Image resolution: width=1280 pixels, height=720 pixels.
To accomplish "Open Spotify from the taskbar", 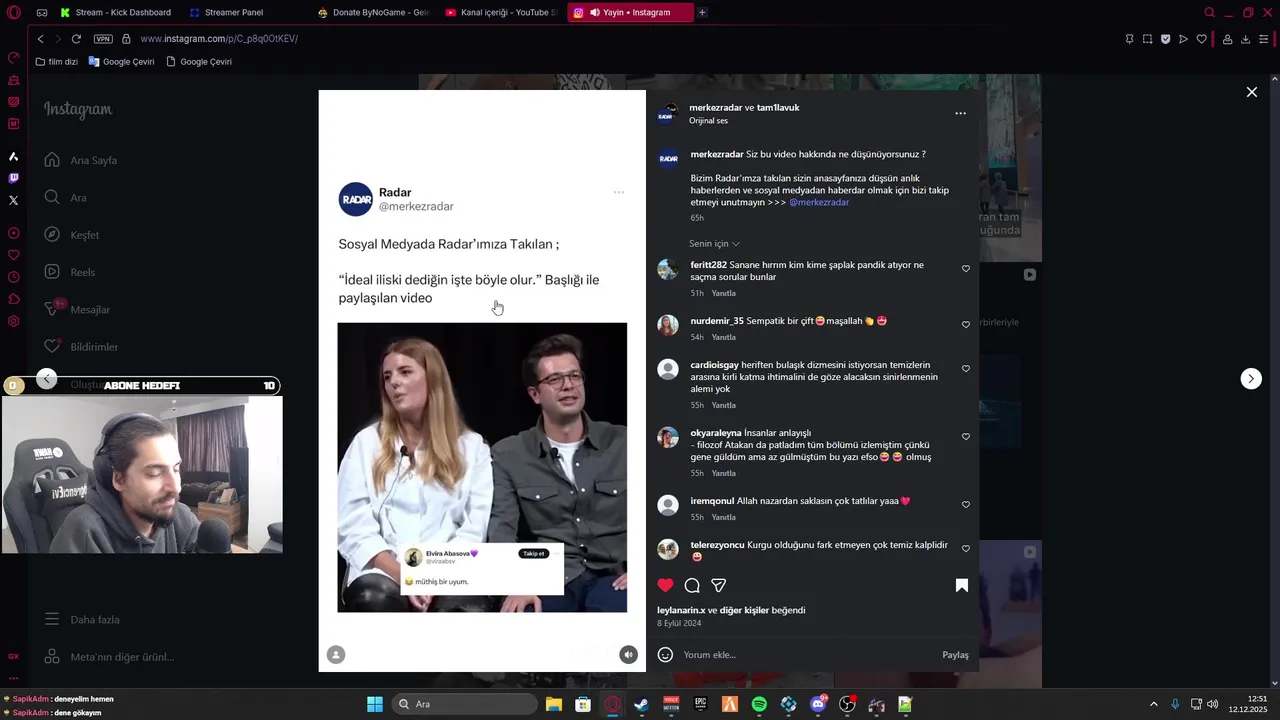I will tap(759, 705).
